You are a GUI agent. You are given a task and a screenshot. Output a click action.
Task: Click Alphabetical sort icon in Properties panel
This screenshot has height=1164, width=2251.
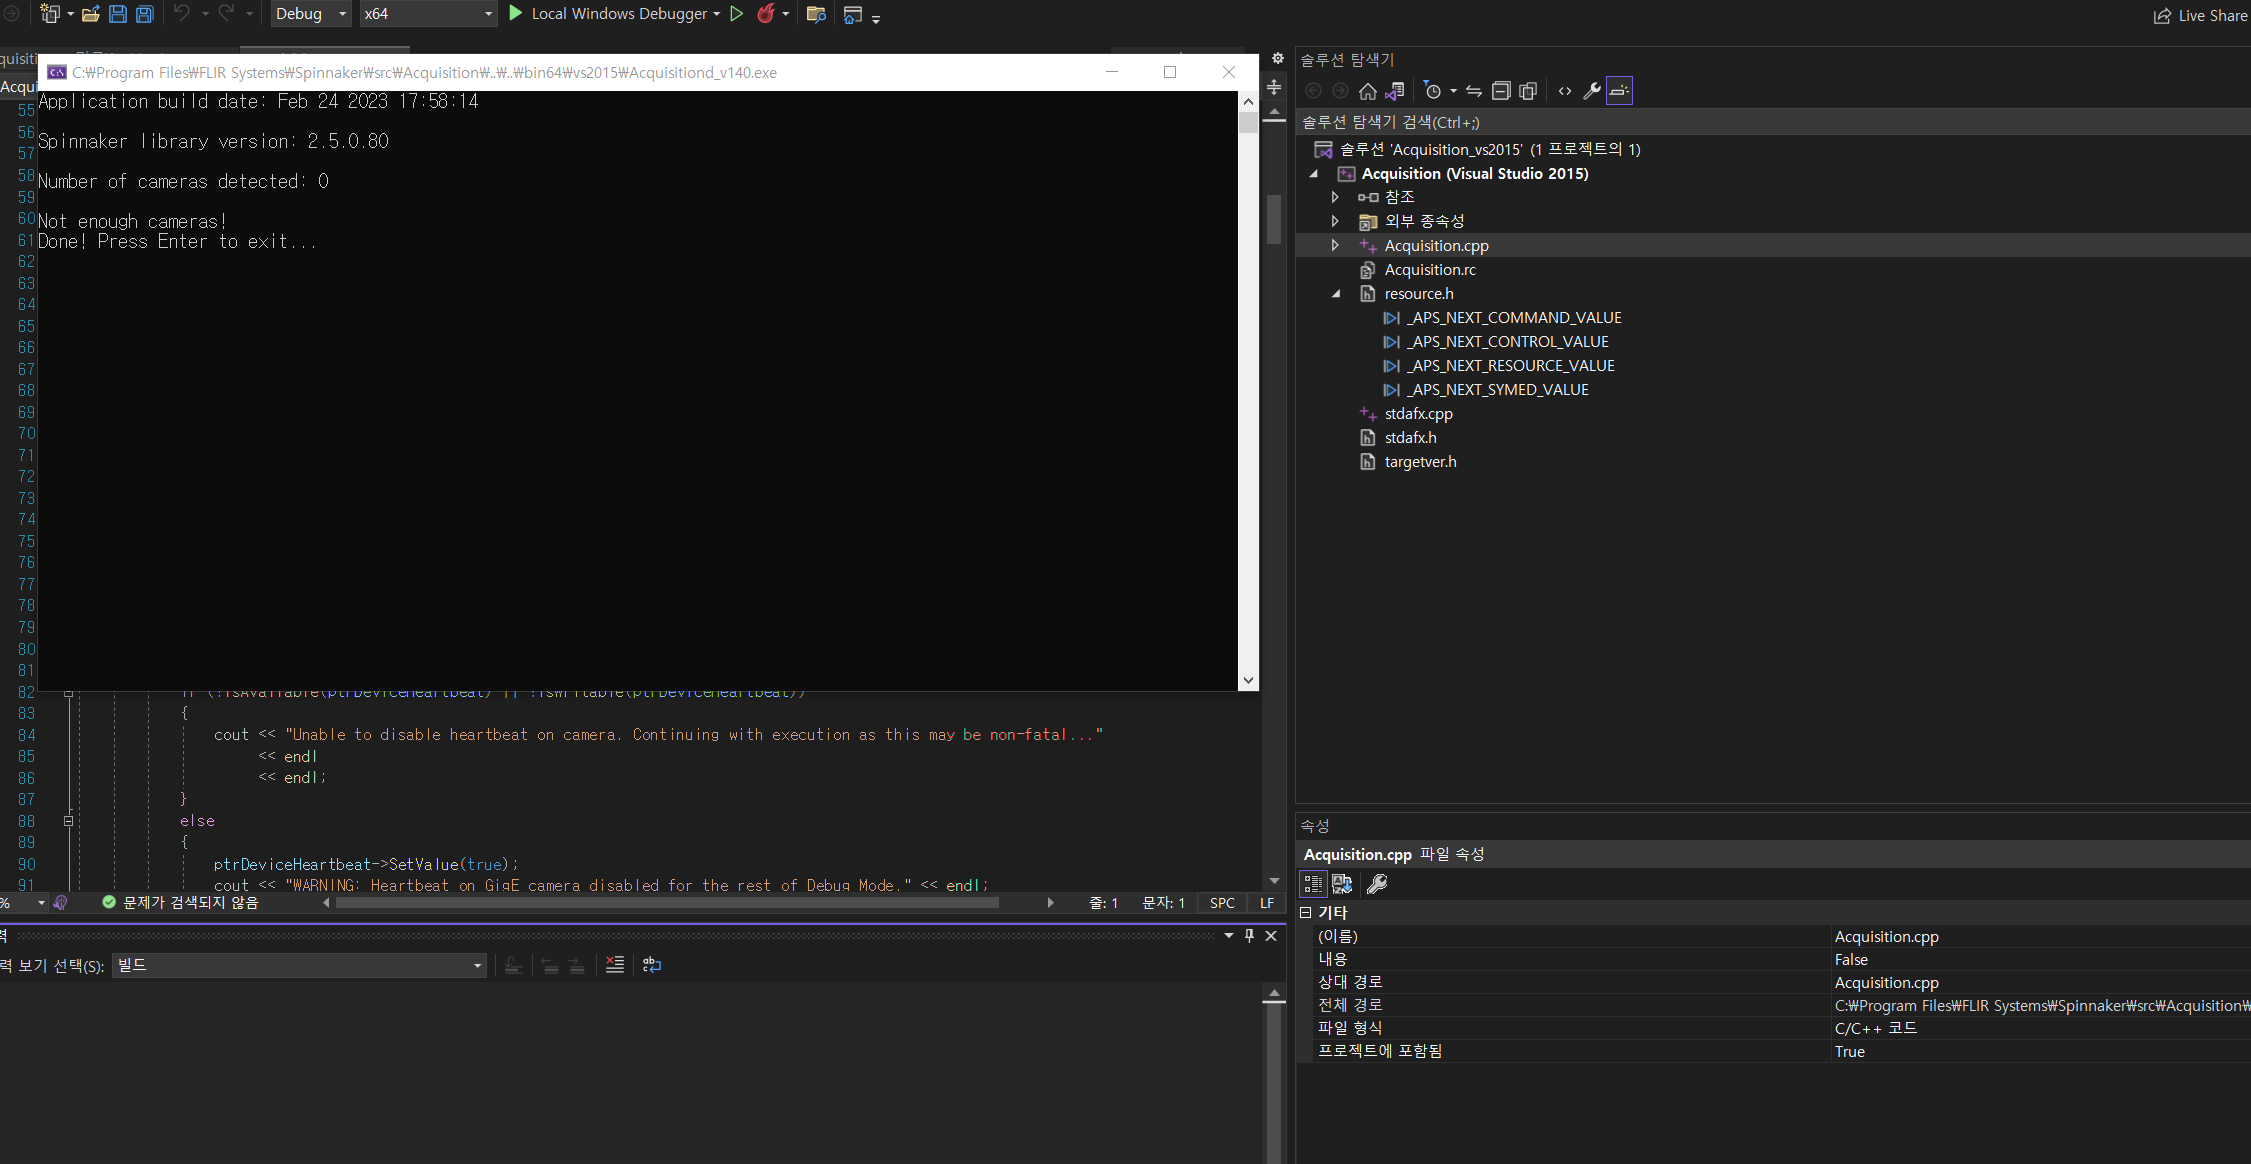point(1342,884)
